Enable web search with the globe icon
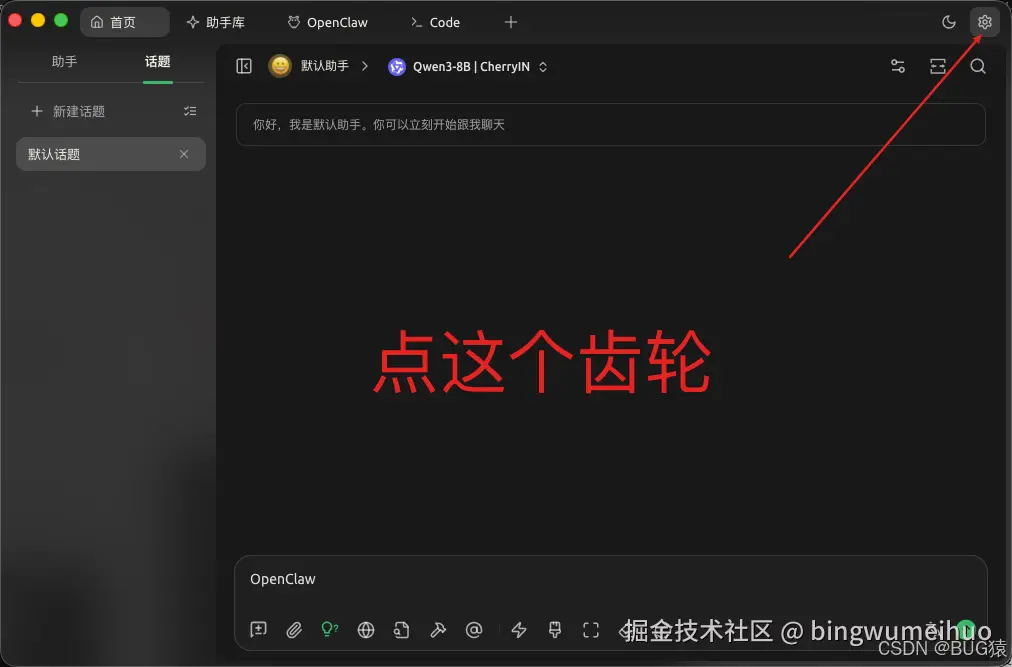 tap(365, 630)
